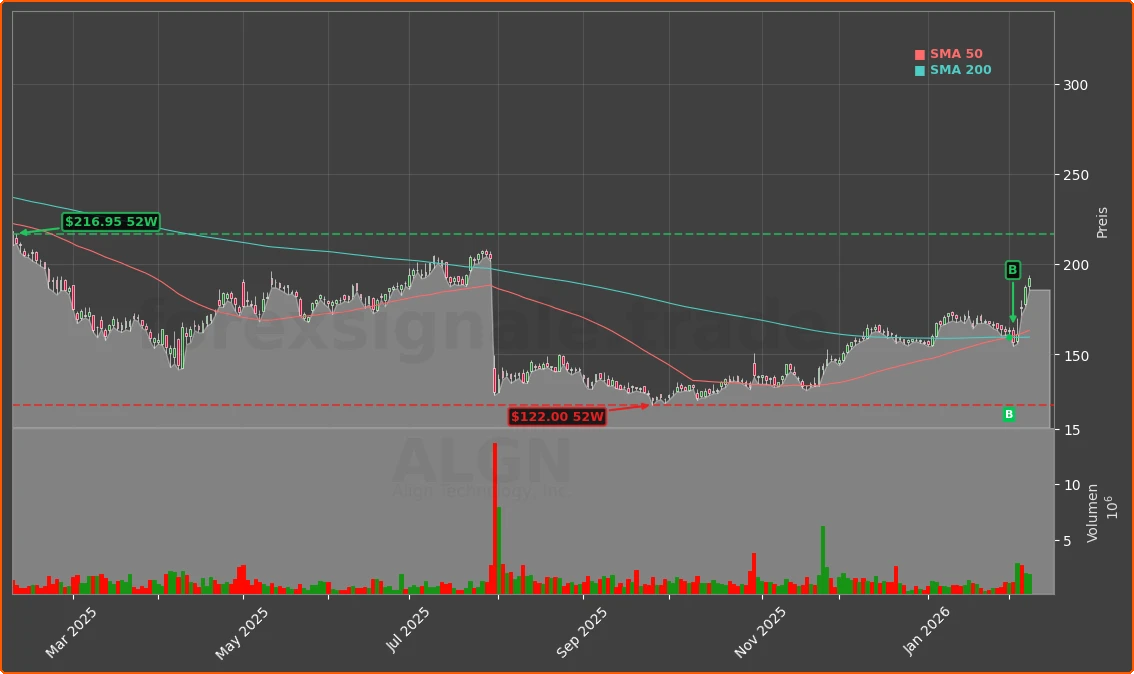Image resolution: width=1134 pixels, height=674 pixels.
Task: Select the green B buy signal marker
Action: pos(1011,267)
